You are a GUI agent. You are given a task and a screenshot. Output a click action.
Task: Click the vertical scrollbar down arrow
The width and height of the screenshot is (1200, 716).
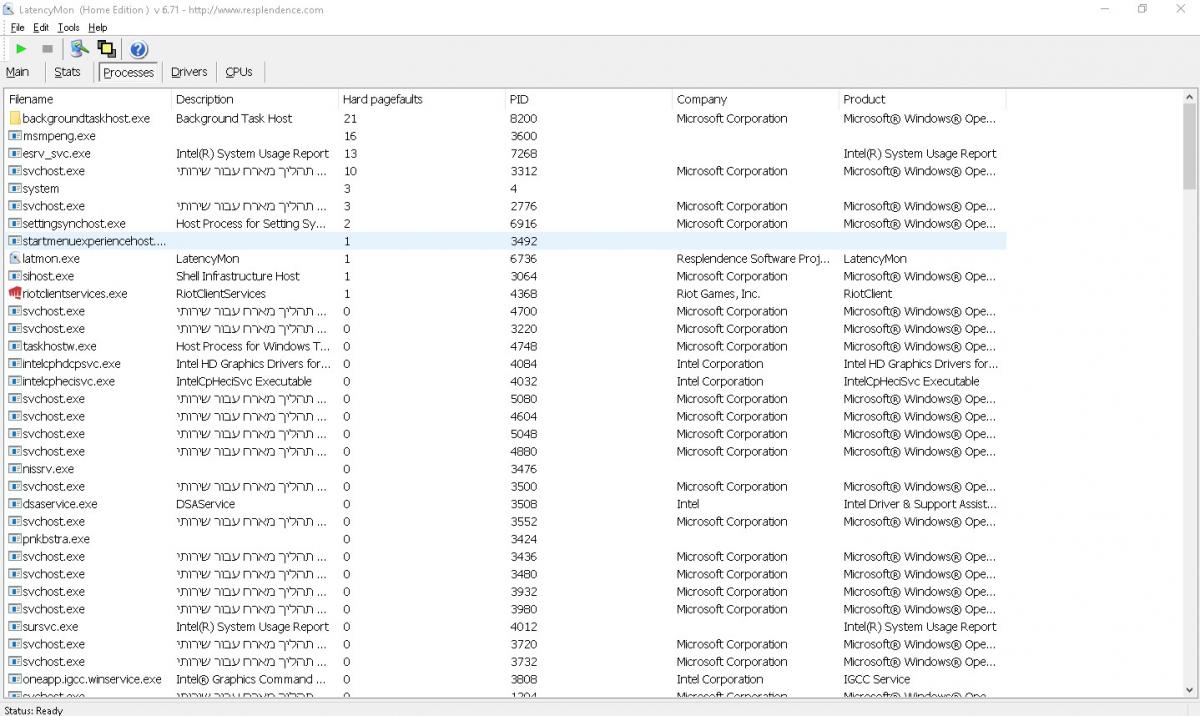pos(1190,690)
